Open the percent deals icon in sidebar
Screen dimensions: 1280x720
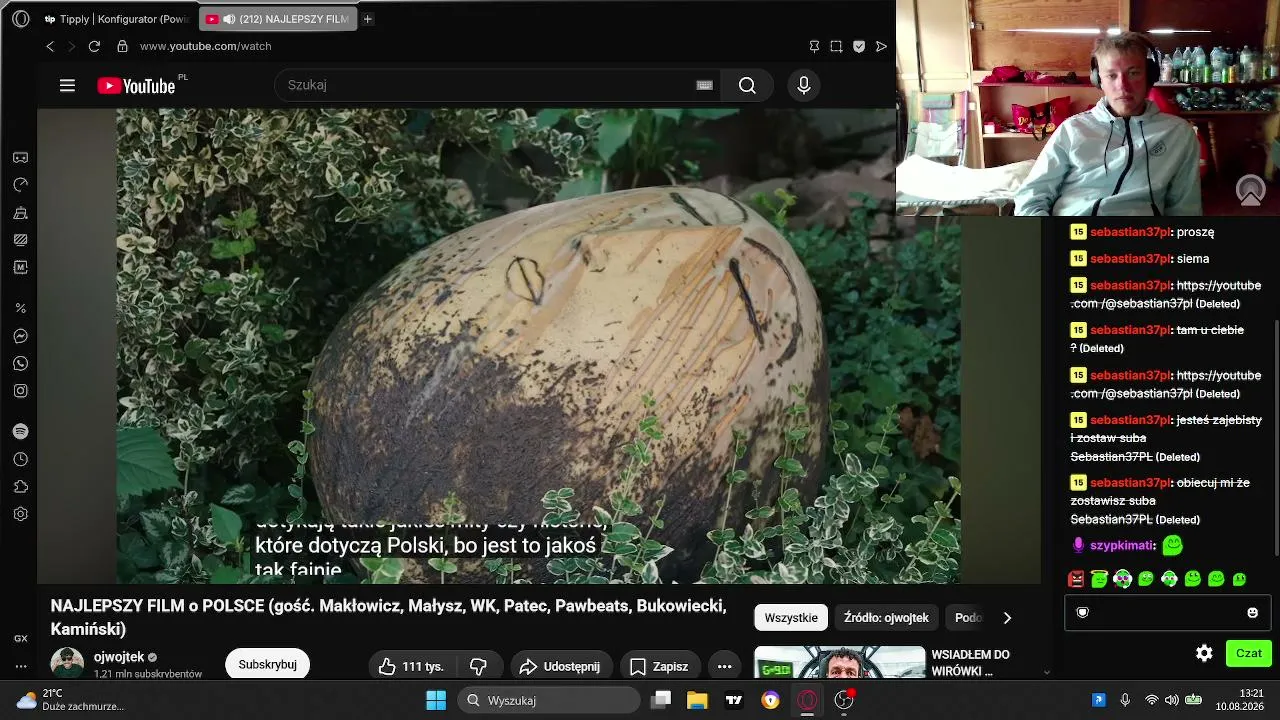[x=20, y=308]
